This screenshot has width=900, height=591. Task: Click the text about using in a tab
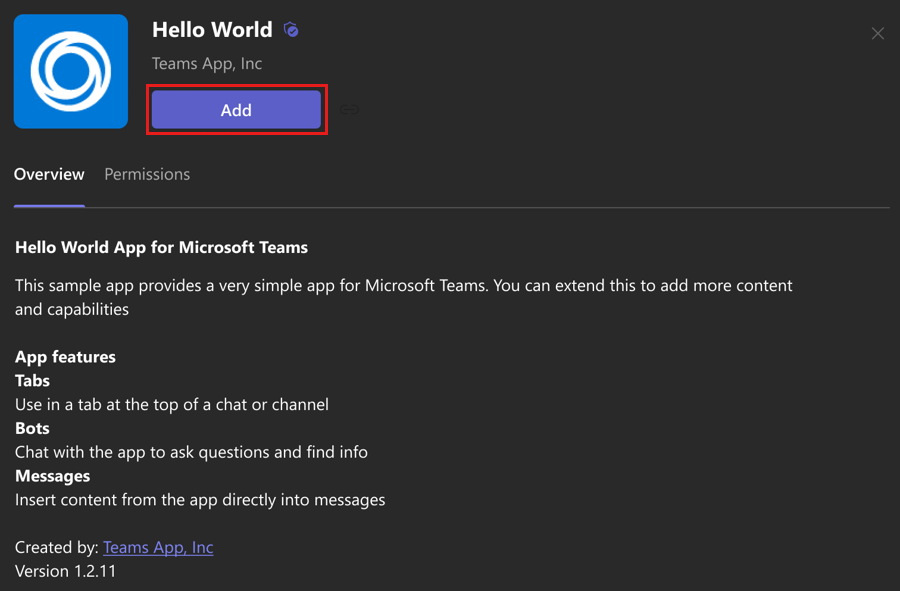click(172, 405)
